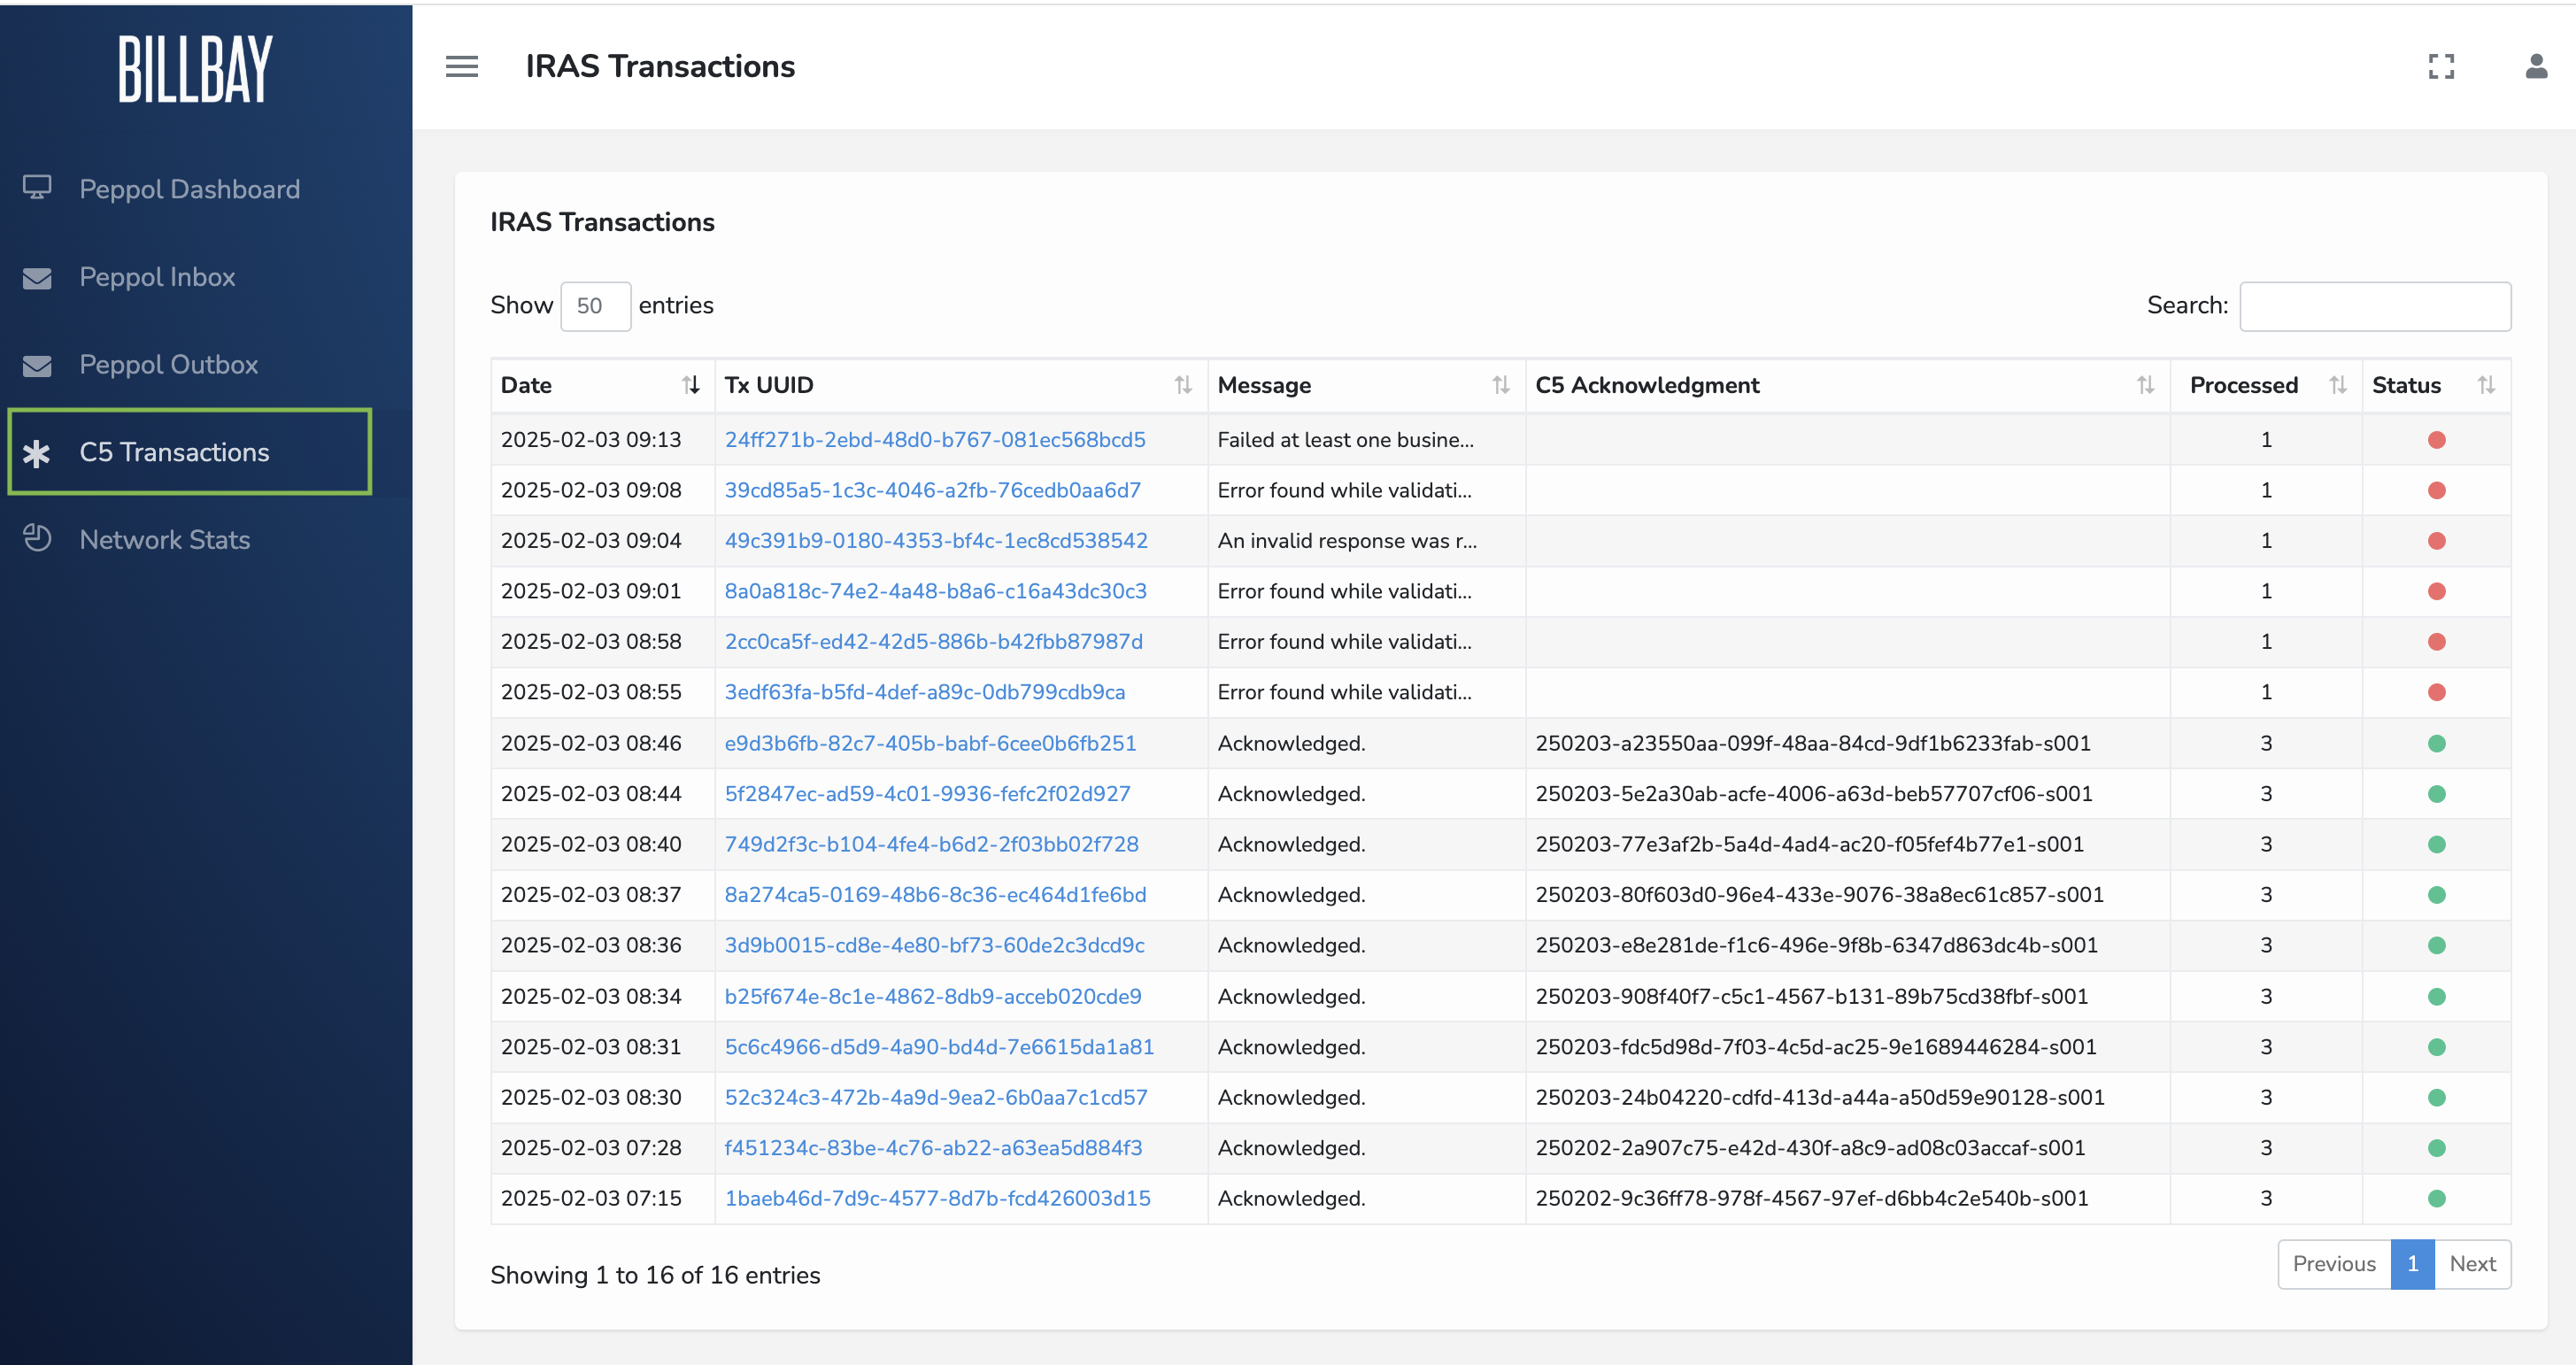Viewport: 2576px width, 1365px height.
Task: Sort by C5 Acknowledgment column arrows
Action: [x=2145, y=385]
